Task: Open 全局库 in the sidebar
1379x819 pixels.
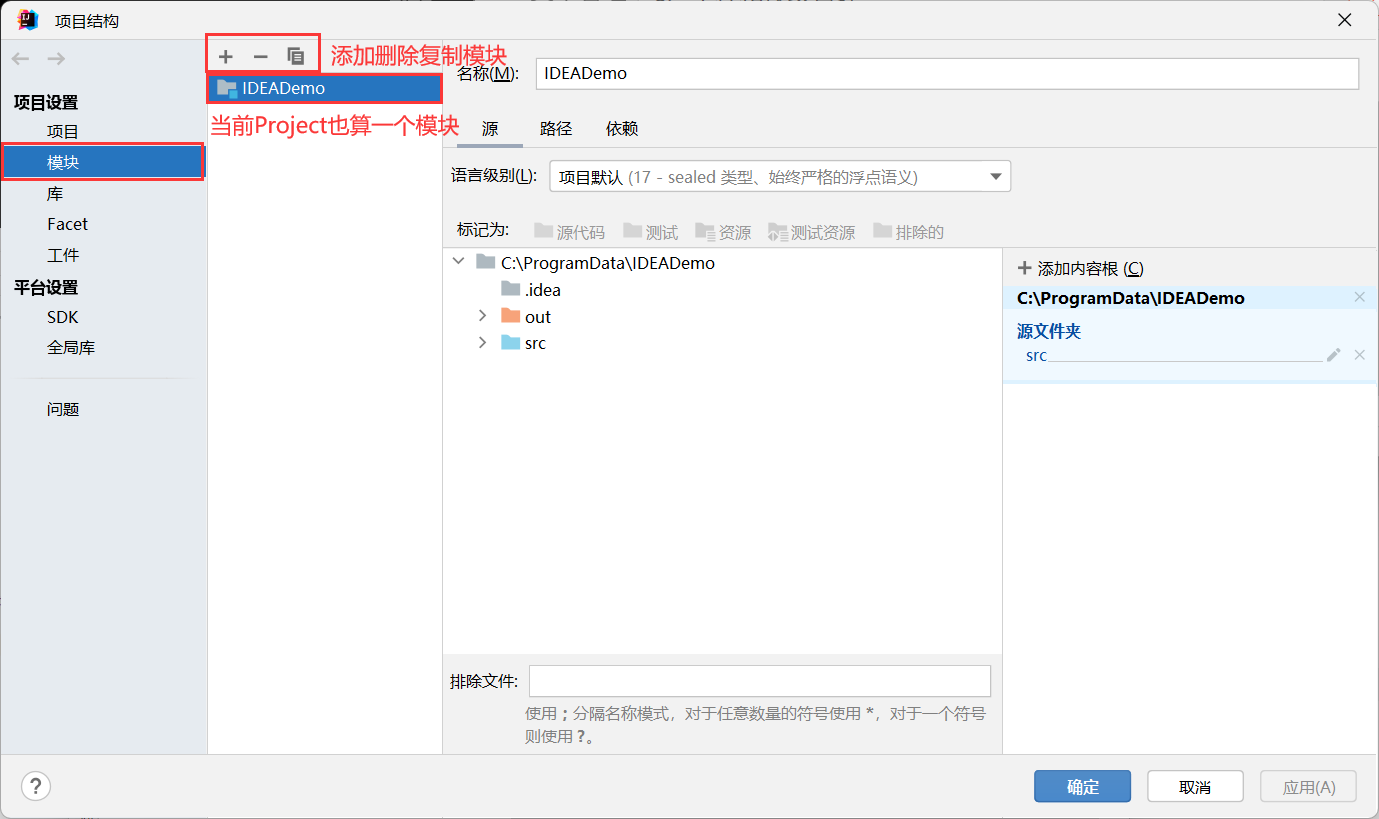Action: (71, 348)
